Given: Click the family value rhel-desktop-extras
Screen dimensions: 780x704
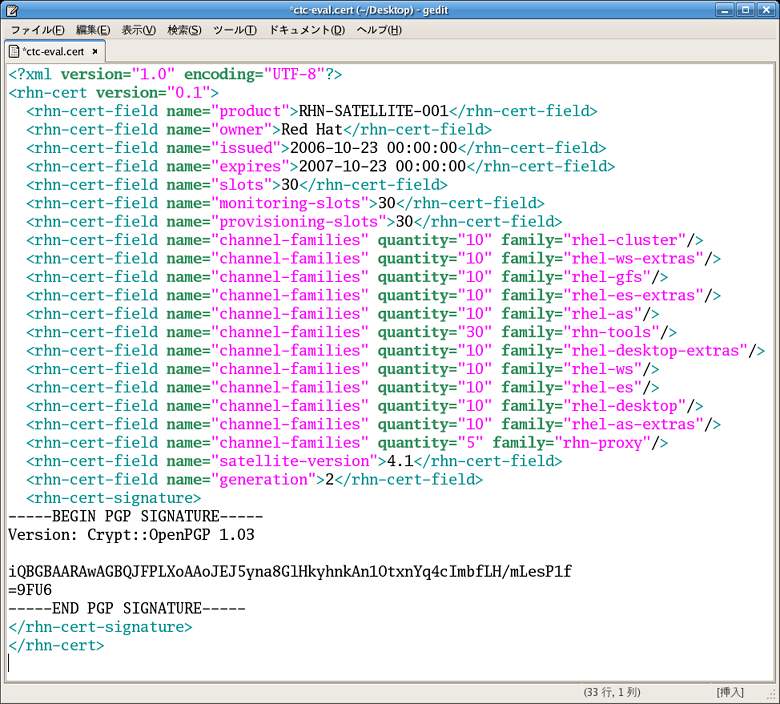Looking at the screenshot, I should coord(655,350).
